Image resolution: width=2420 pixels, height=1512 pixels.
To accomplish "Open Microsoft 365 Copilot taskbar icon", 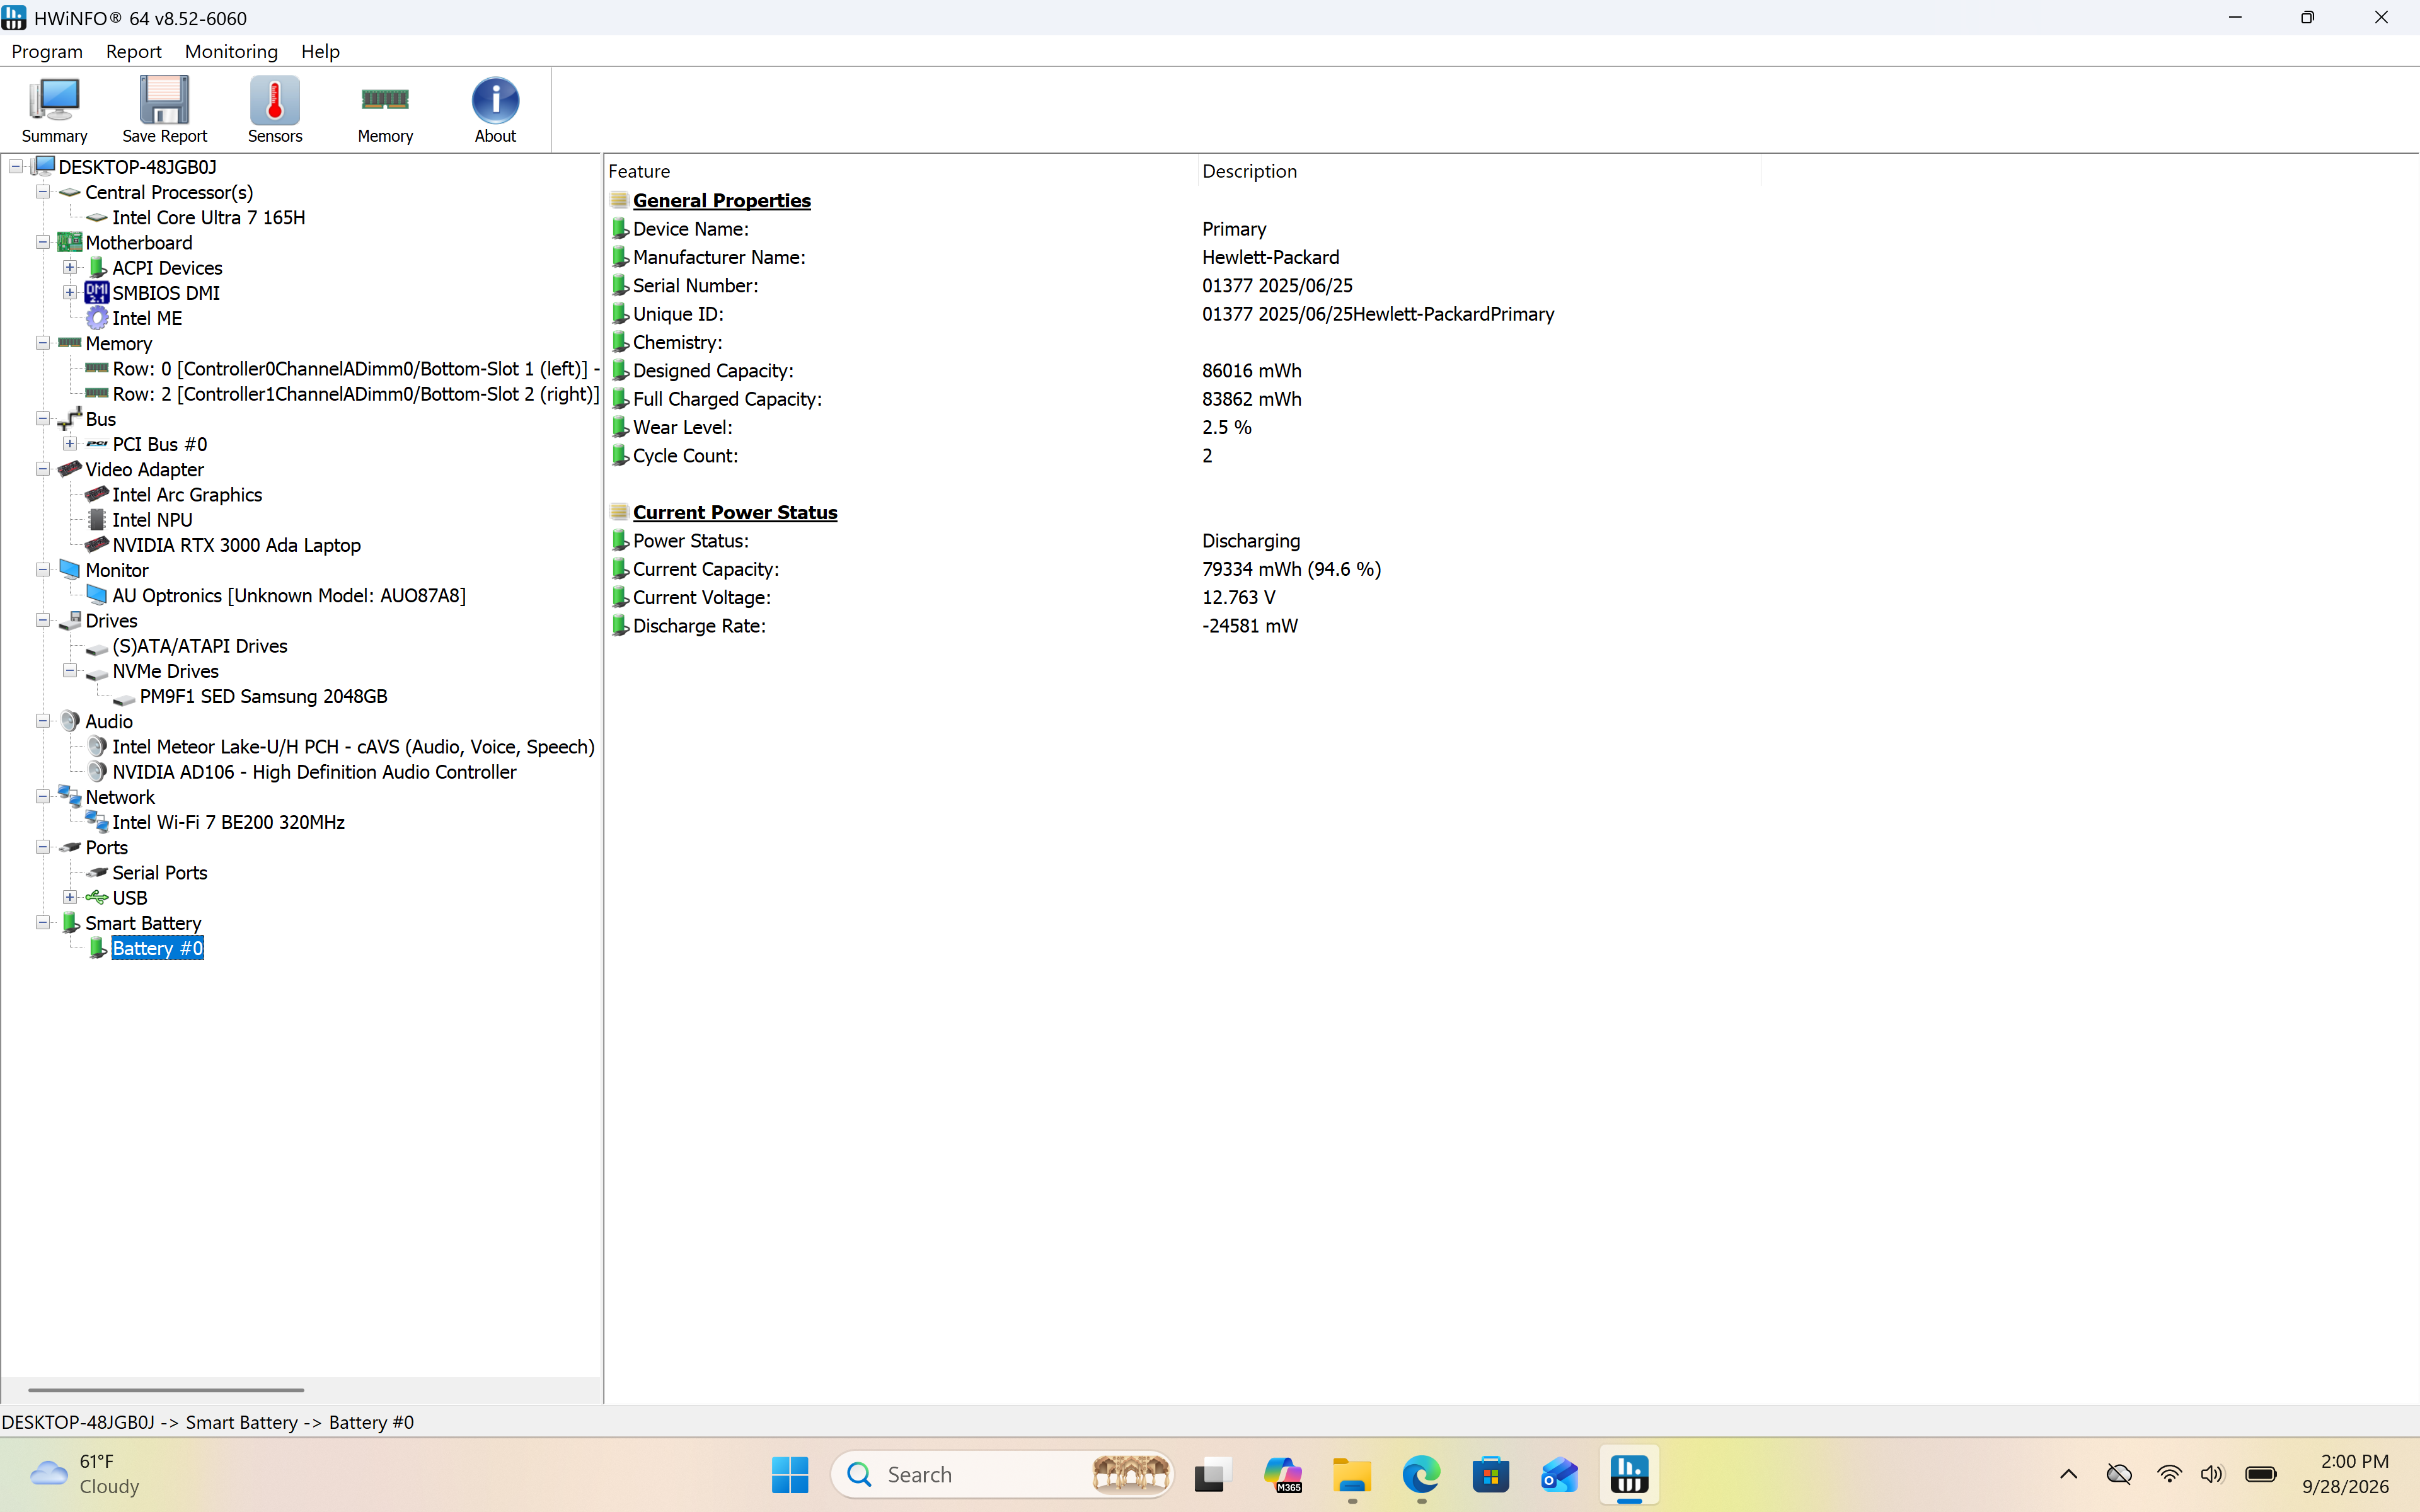I will 1282,1474.
